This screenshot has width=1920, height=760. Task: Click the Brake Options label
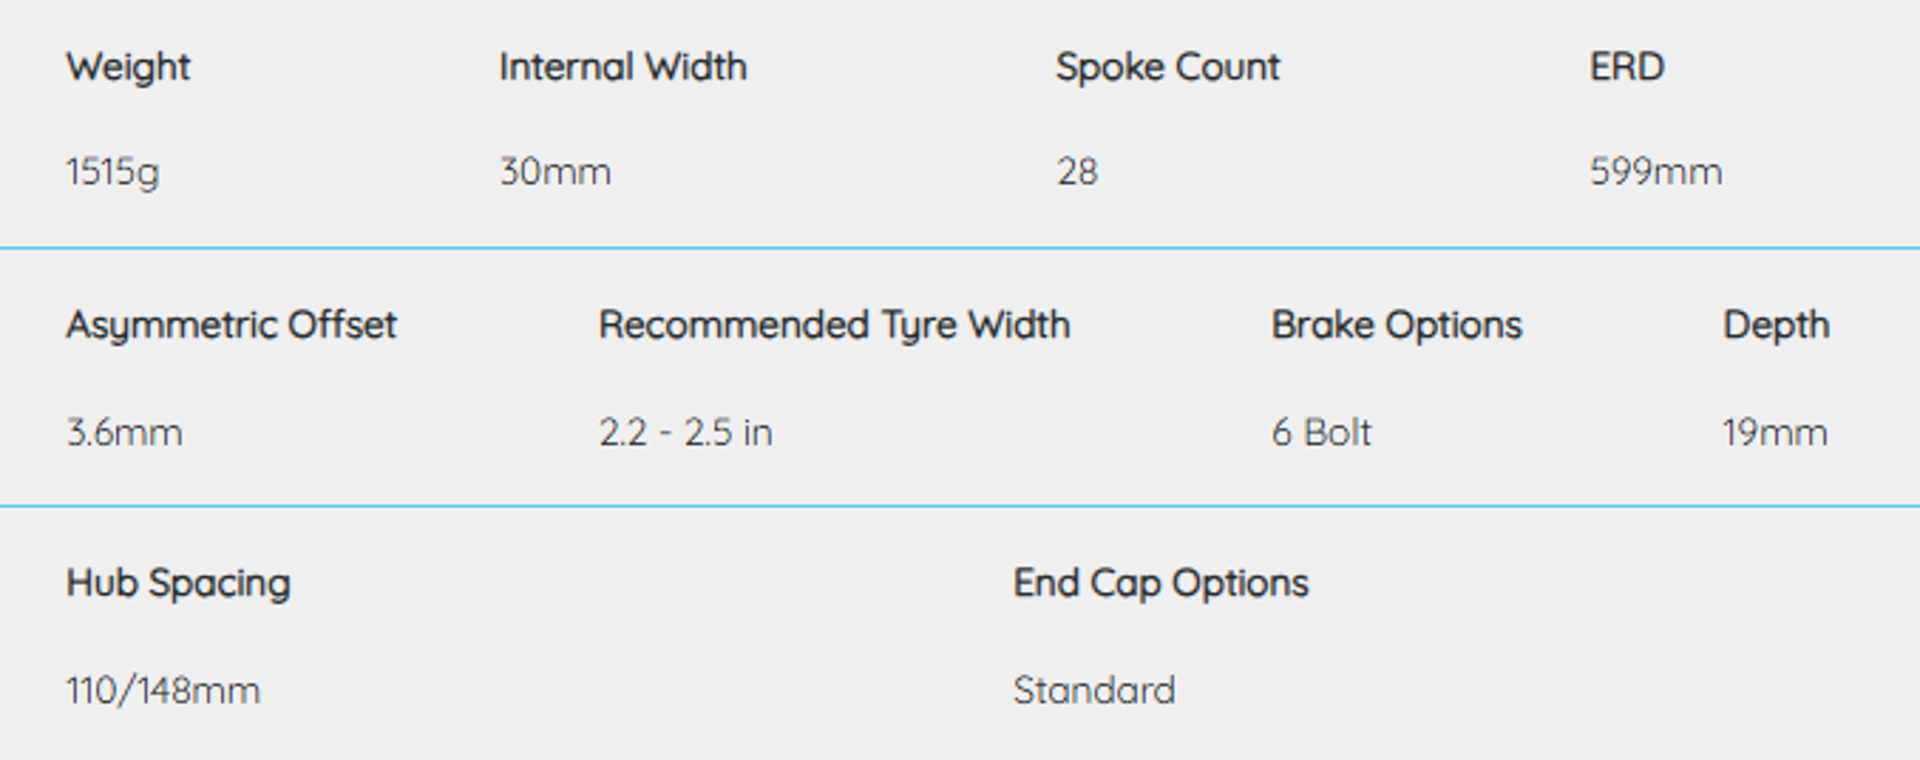(x=1396, y=325)
